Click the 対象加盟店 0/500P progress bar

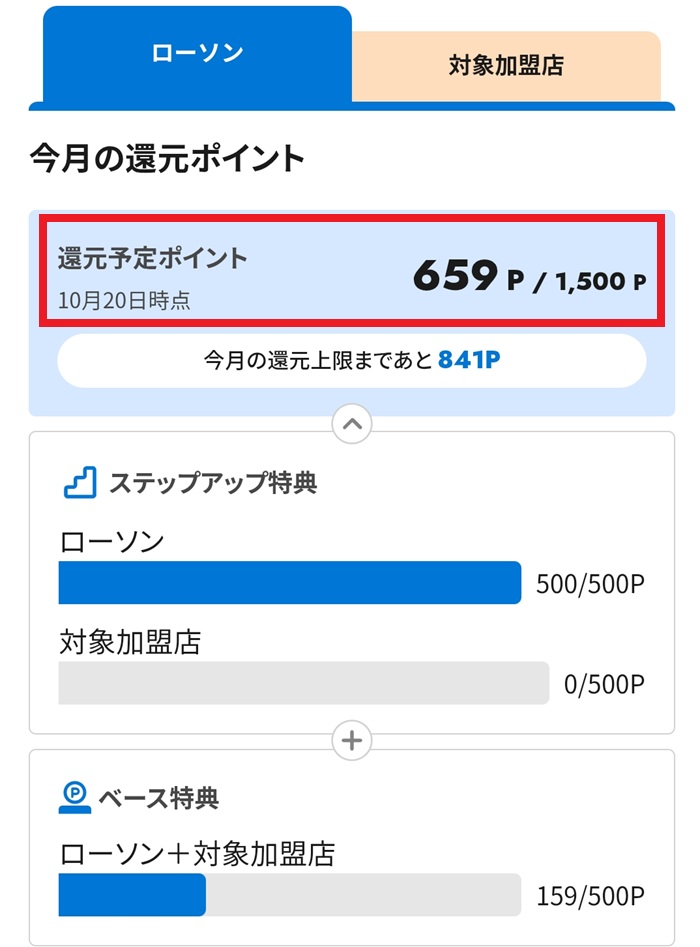pos(304,683)
